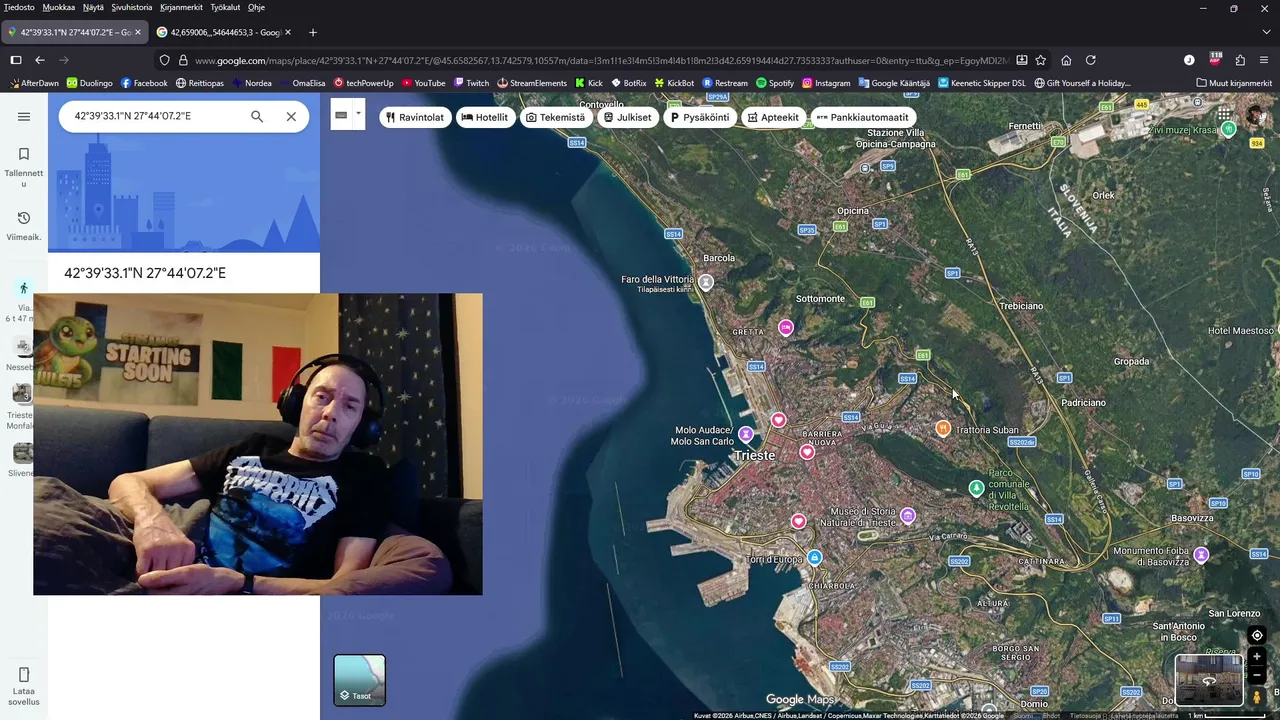This screenshot has height=720, width=1280.
Task: Click the magnifier search icon in Maps search box
Action: click(257, 117)
